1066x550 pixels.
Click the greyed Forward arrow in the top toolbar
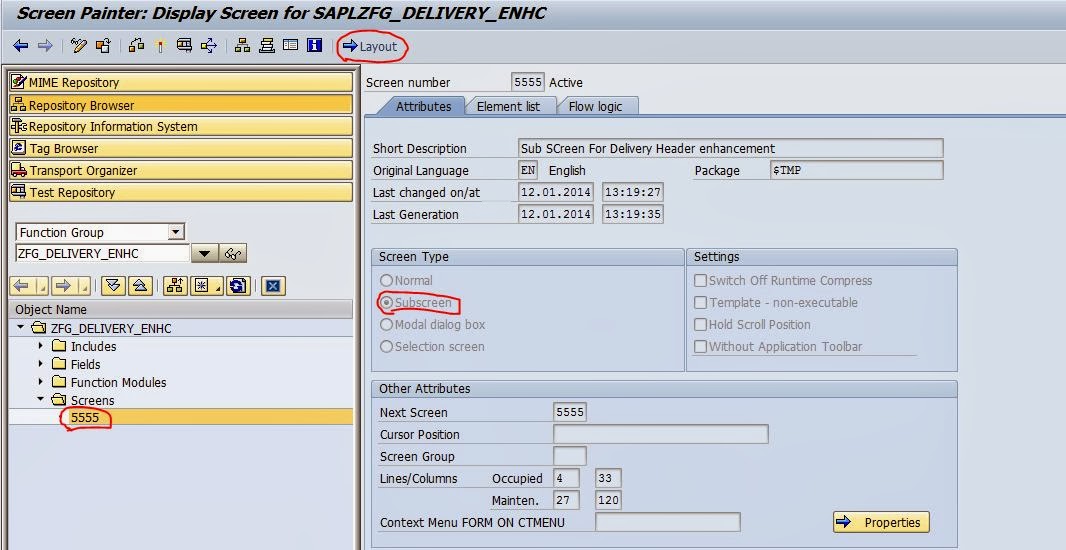[x=45, y=46]
